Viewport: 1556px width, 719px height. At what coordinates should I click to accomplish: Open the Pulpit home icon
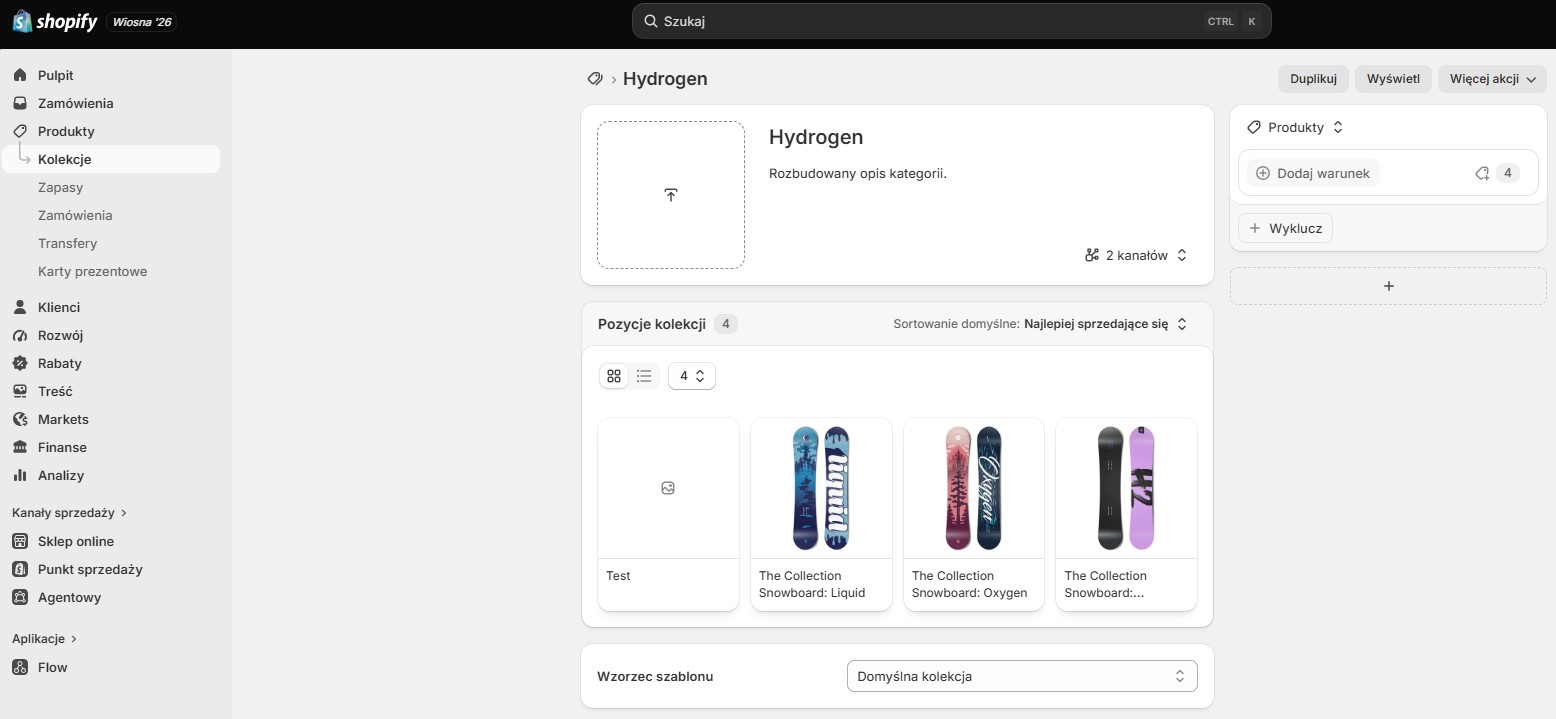20,75
